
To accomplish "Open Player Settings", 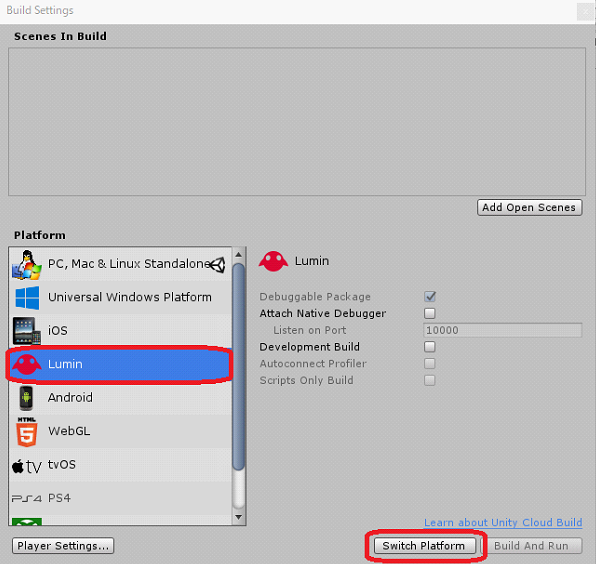I will [x=63, y=546].
